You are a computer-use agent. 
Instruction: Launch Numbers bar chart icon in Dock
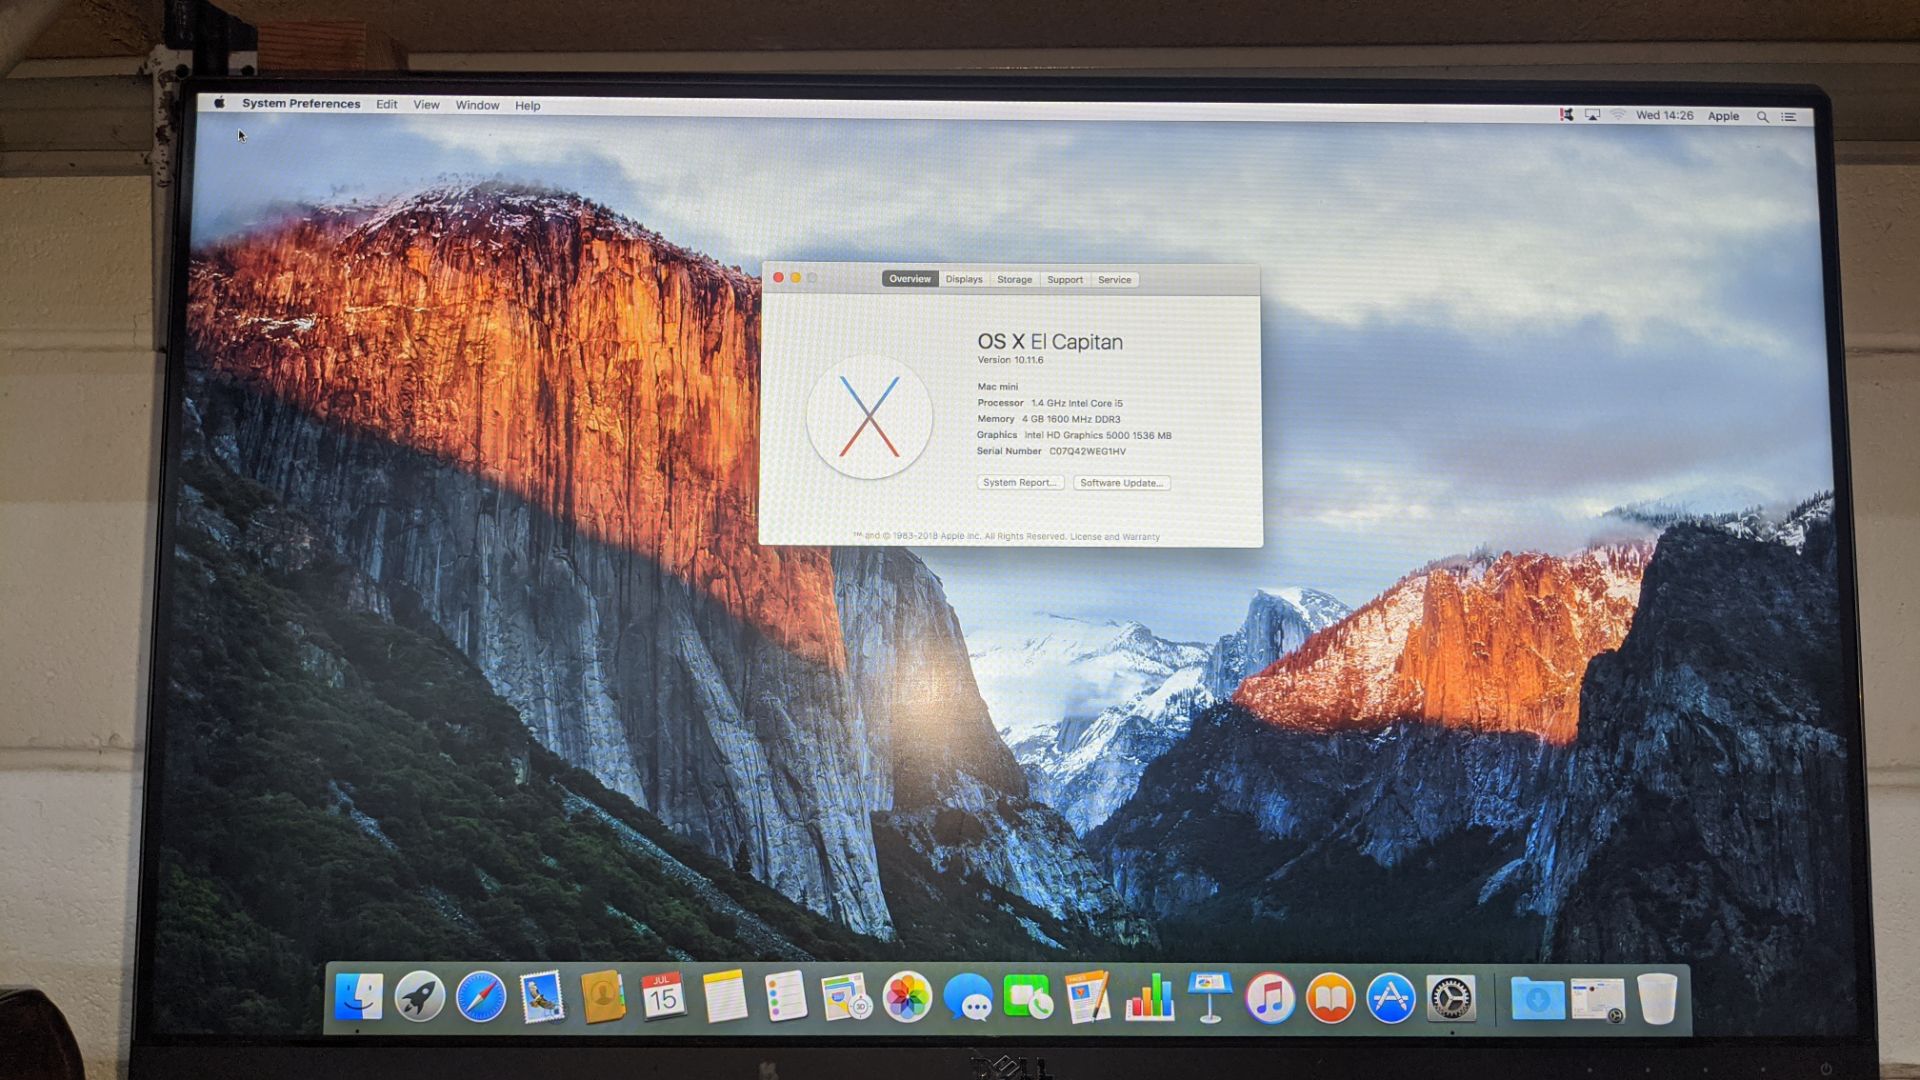pyautogui.click(x=1149, y=997)
